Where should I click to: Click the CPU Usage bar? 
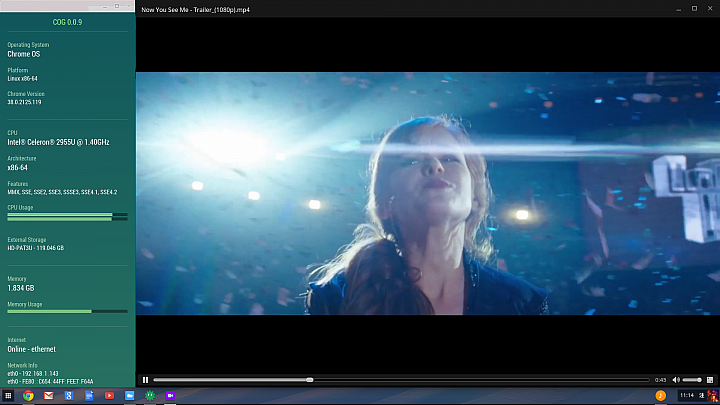[67, 217]
